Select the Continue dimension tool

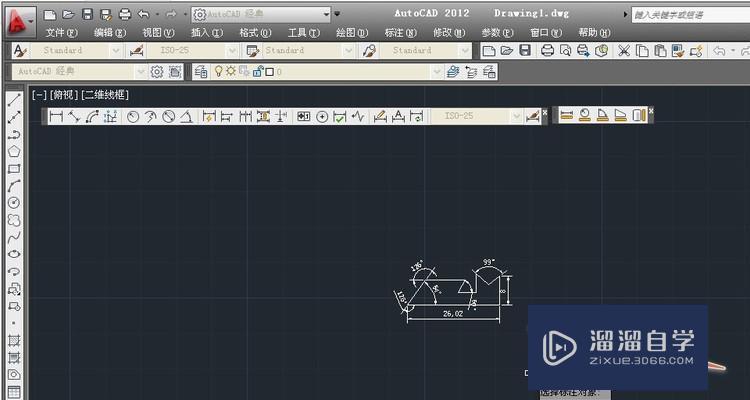(x=245, y=116)
